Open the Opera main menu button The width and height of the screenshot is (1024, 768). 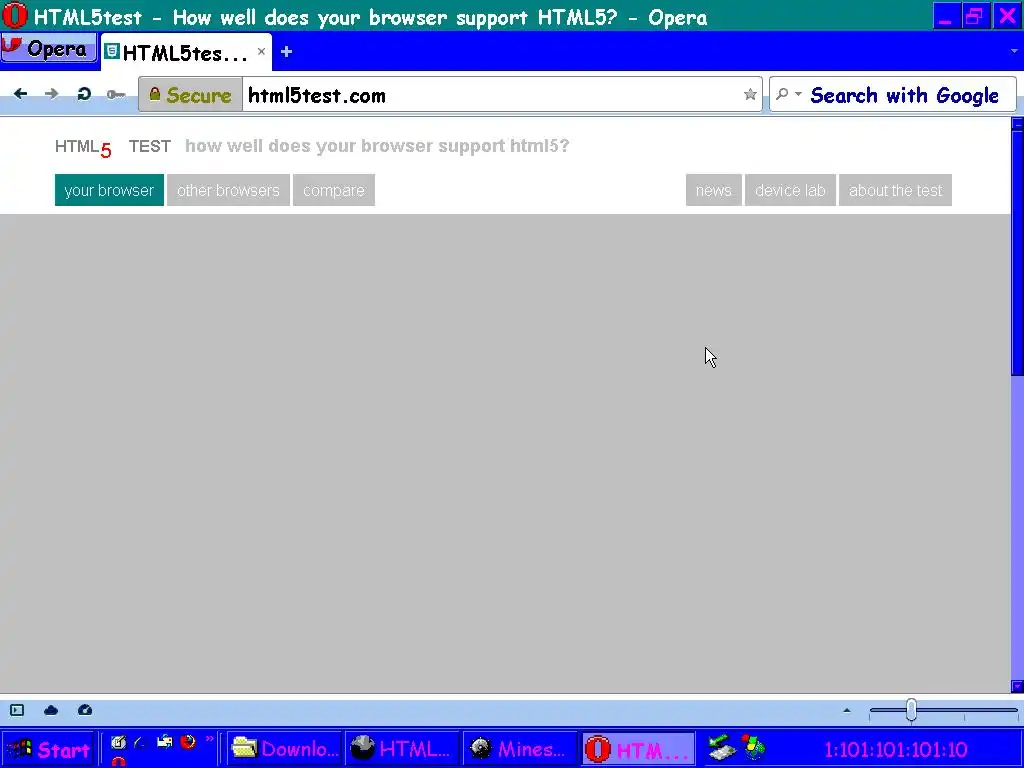tap(48, 49)
